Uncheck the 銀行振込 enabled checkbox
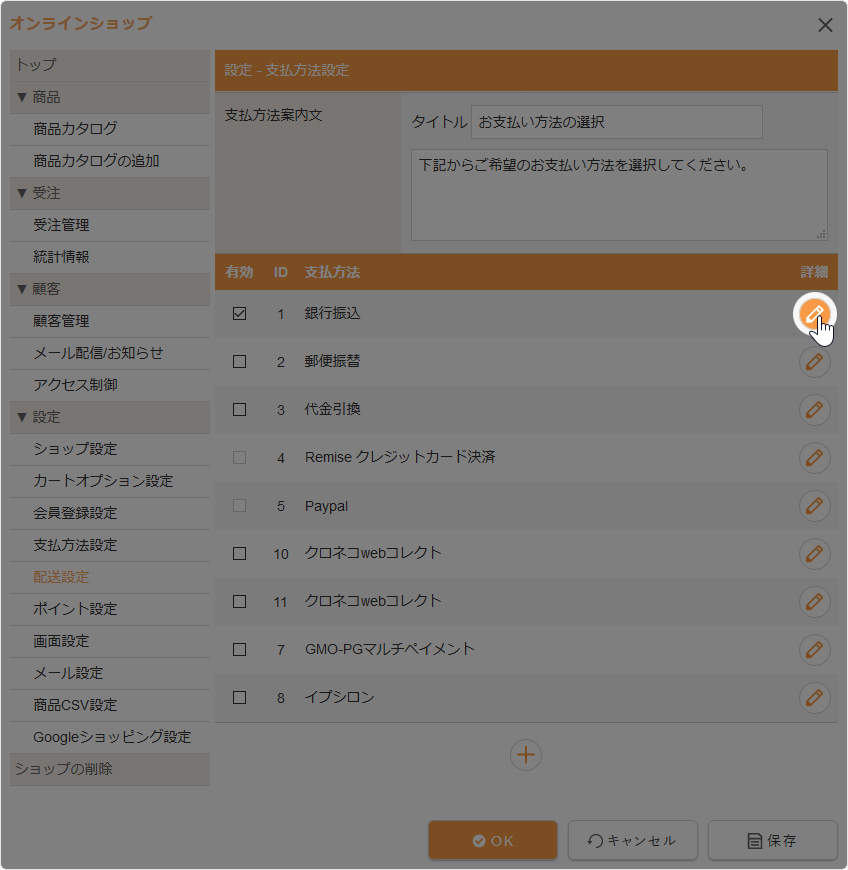Image resolution: width=848 pixels, height=870 pixels. 239,314
